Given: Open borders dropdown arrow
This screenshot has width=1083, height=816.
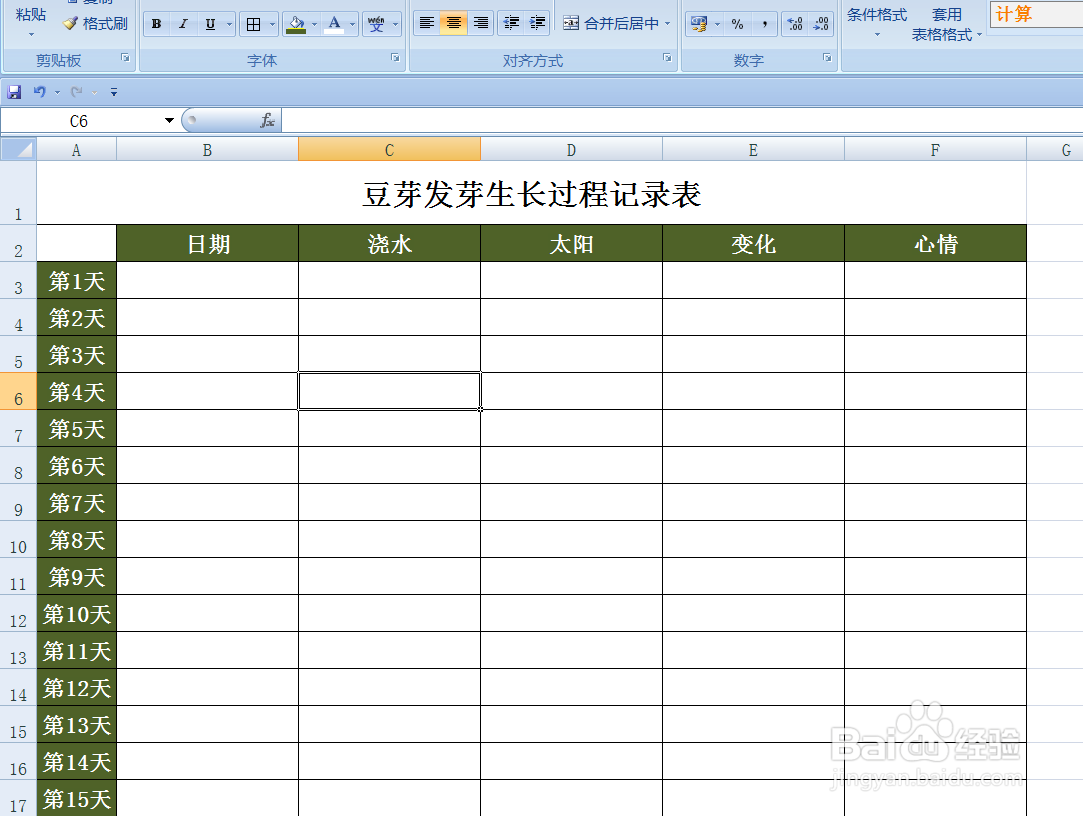Looking at the screenshot, I should coord(272,24).
